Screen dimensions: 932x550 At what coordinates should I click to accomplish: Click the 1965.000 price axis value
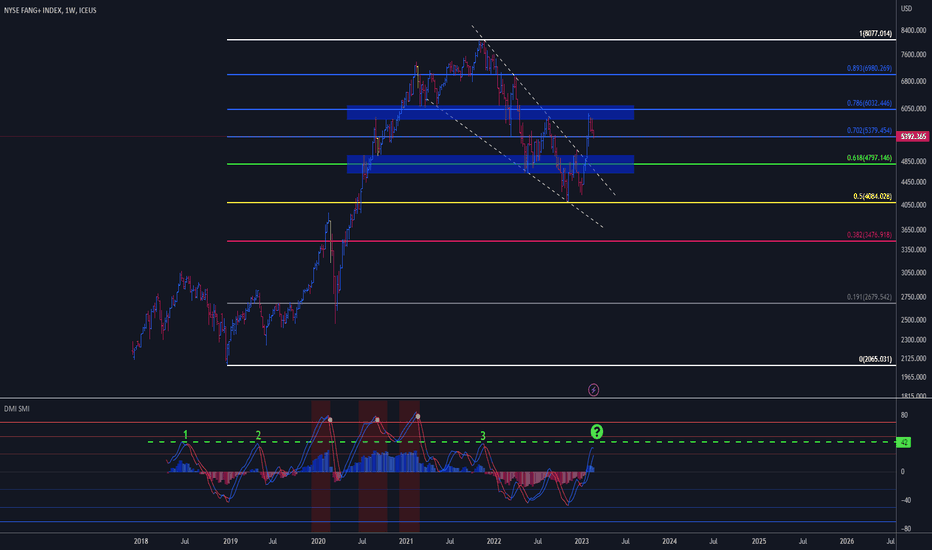(x=914, y=377)
